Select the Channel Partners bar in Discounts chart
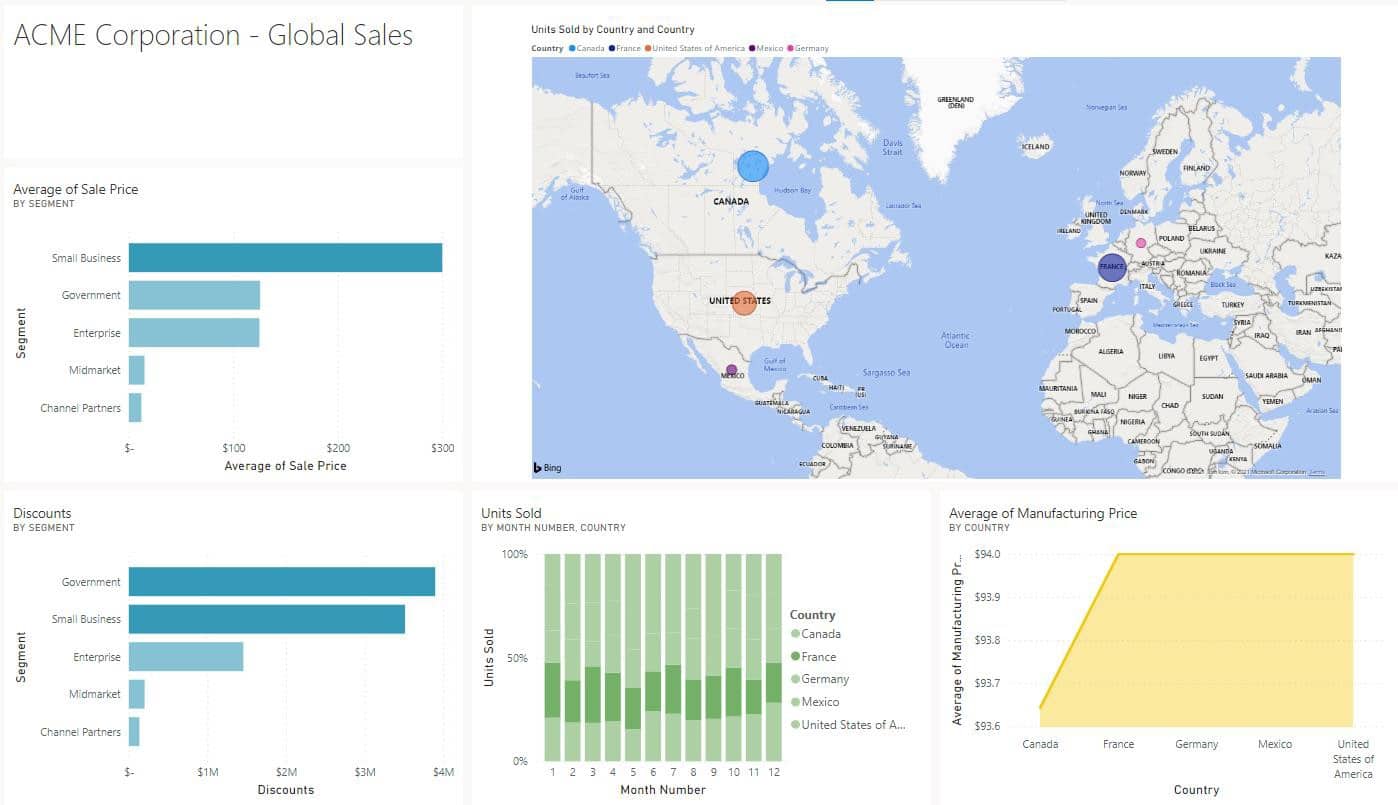 click(x=134, y=732)
